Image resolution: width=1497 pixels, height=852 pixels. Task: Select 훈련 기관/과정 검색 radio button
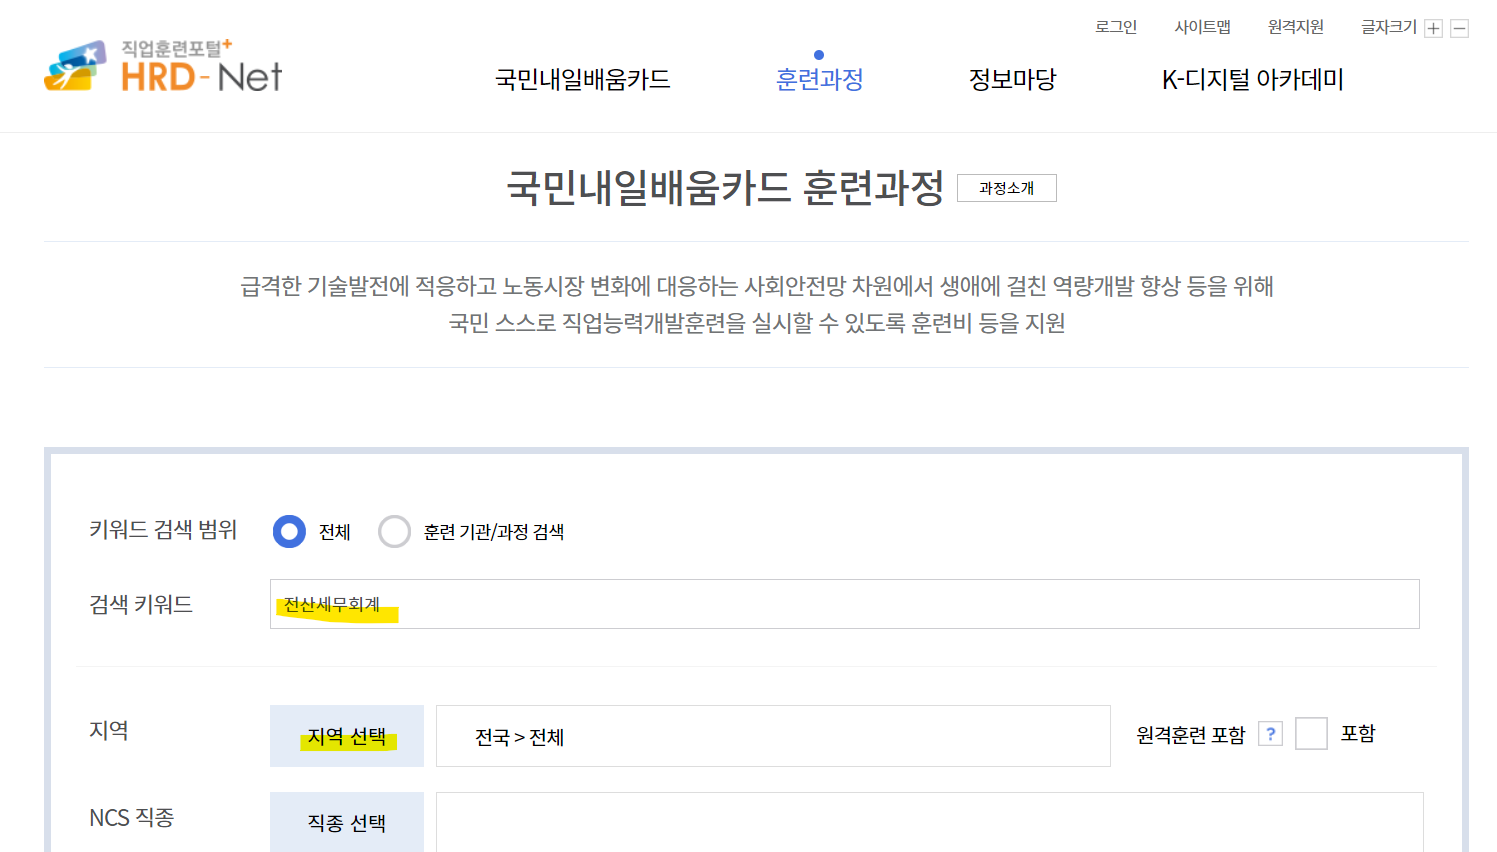[394, 531]
